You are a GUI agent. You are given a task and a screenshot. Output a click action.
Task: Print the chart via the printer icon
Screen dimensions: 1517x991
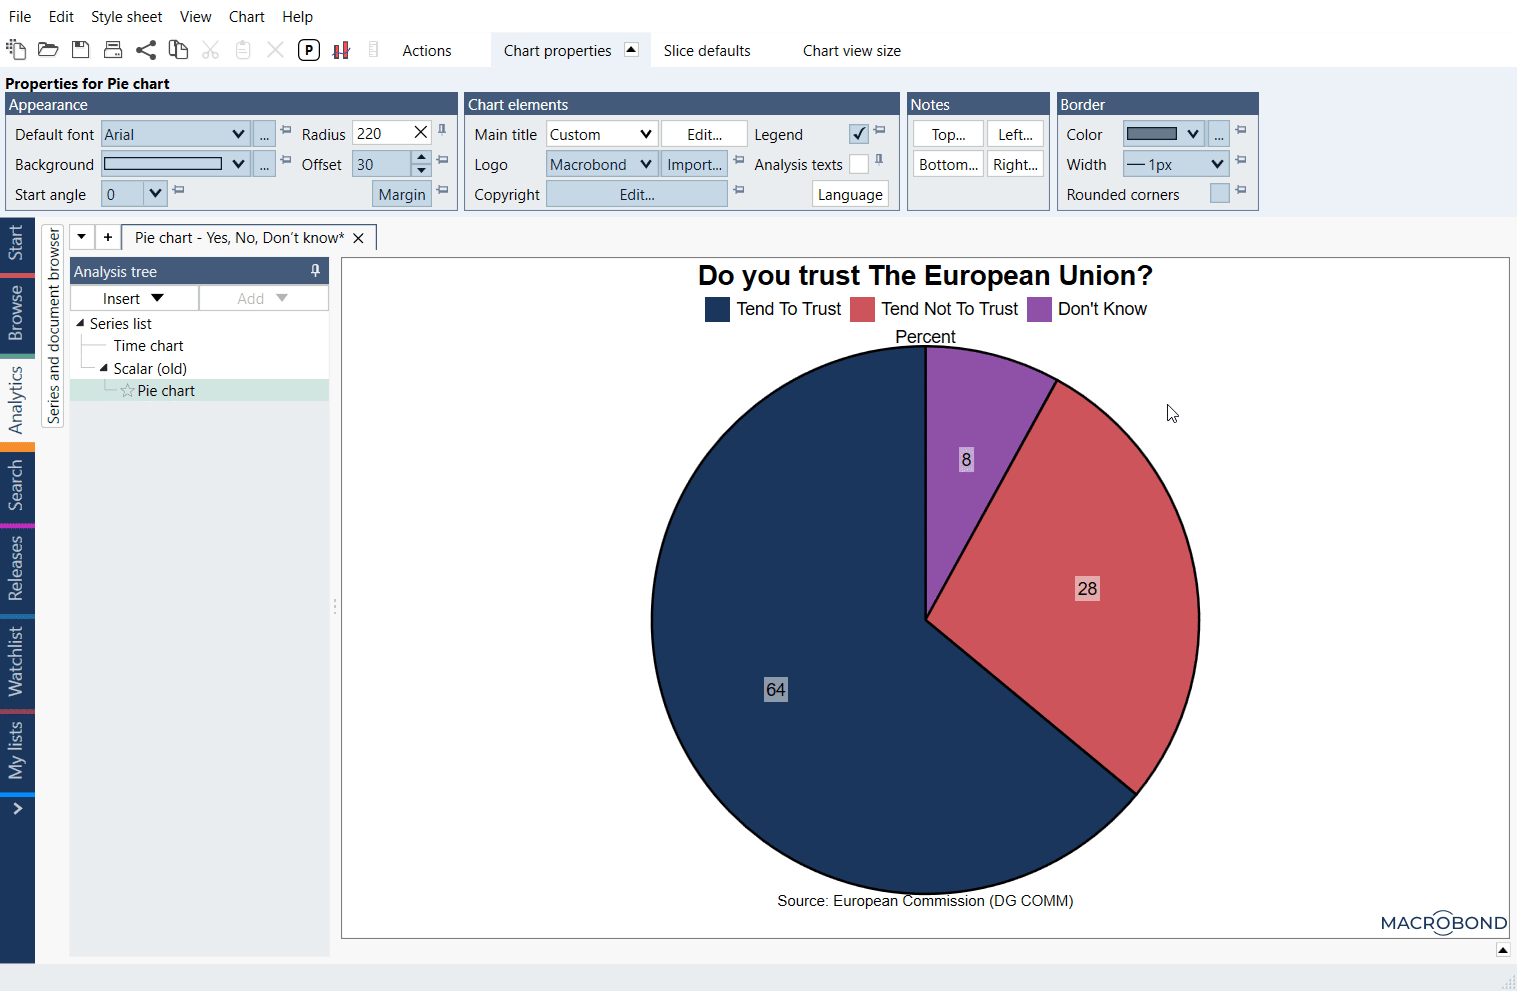[112, 48]
